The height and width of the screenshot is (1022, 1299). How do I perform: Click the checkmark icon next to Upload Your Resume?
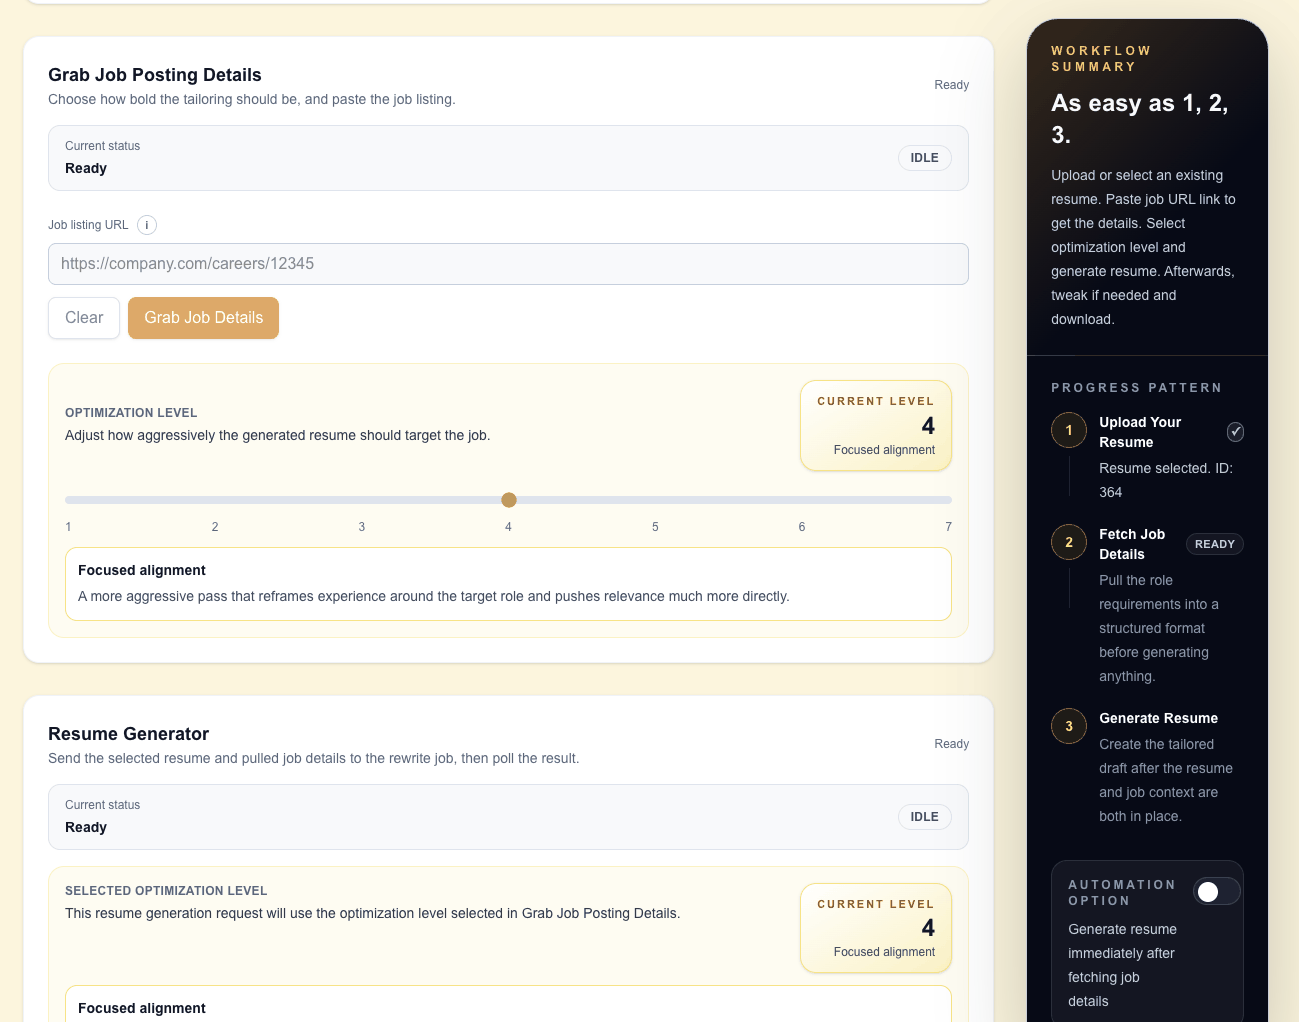click(1236, 432)
